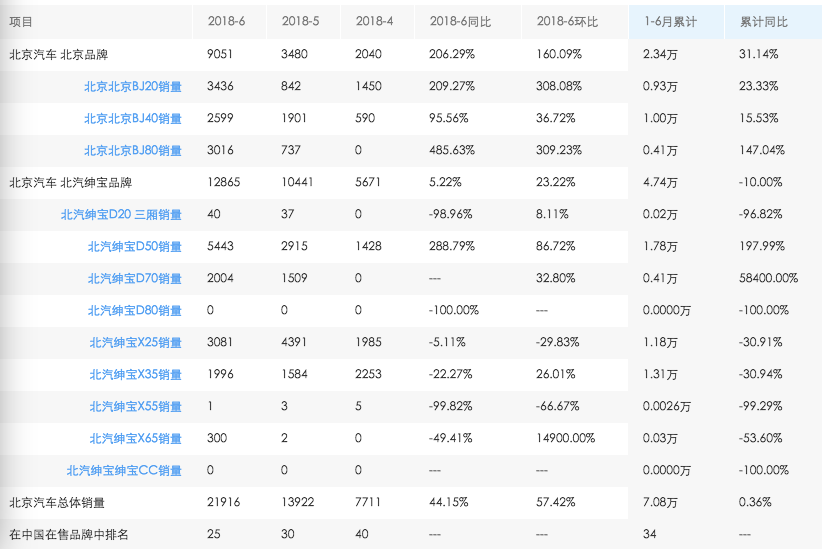Click the 项目 column header
Screen dimensions: 822x549
21,21
